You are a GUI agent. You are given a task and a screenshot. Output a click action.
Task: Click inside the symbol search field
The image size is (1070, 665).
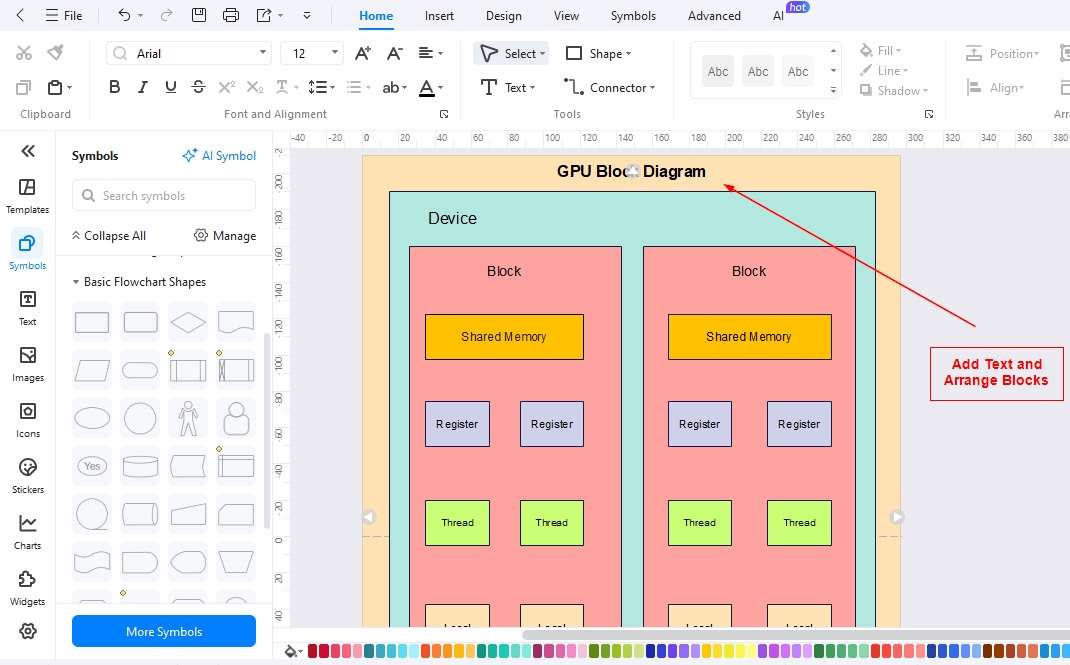click(x=163, y=195)
